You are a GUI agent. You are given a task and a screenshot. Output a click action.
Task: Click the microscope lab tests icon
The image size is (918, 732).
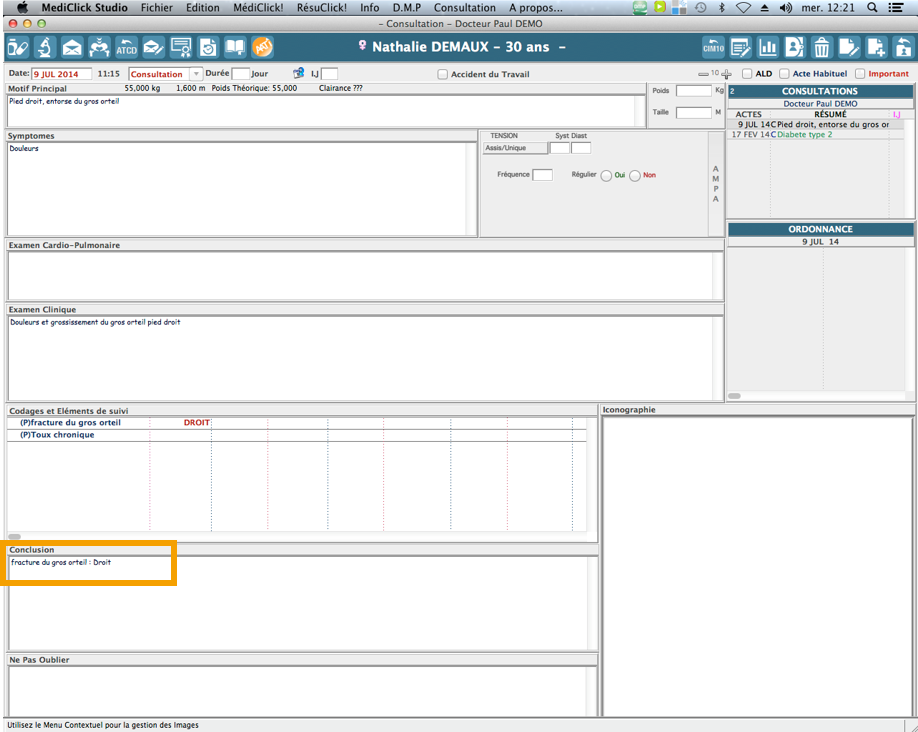point(44,47)
